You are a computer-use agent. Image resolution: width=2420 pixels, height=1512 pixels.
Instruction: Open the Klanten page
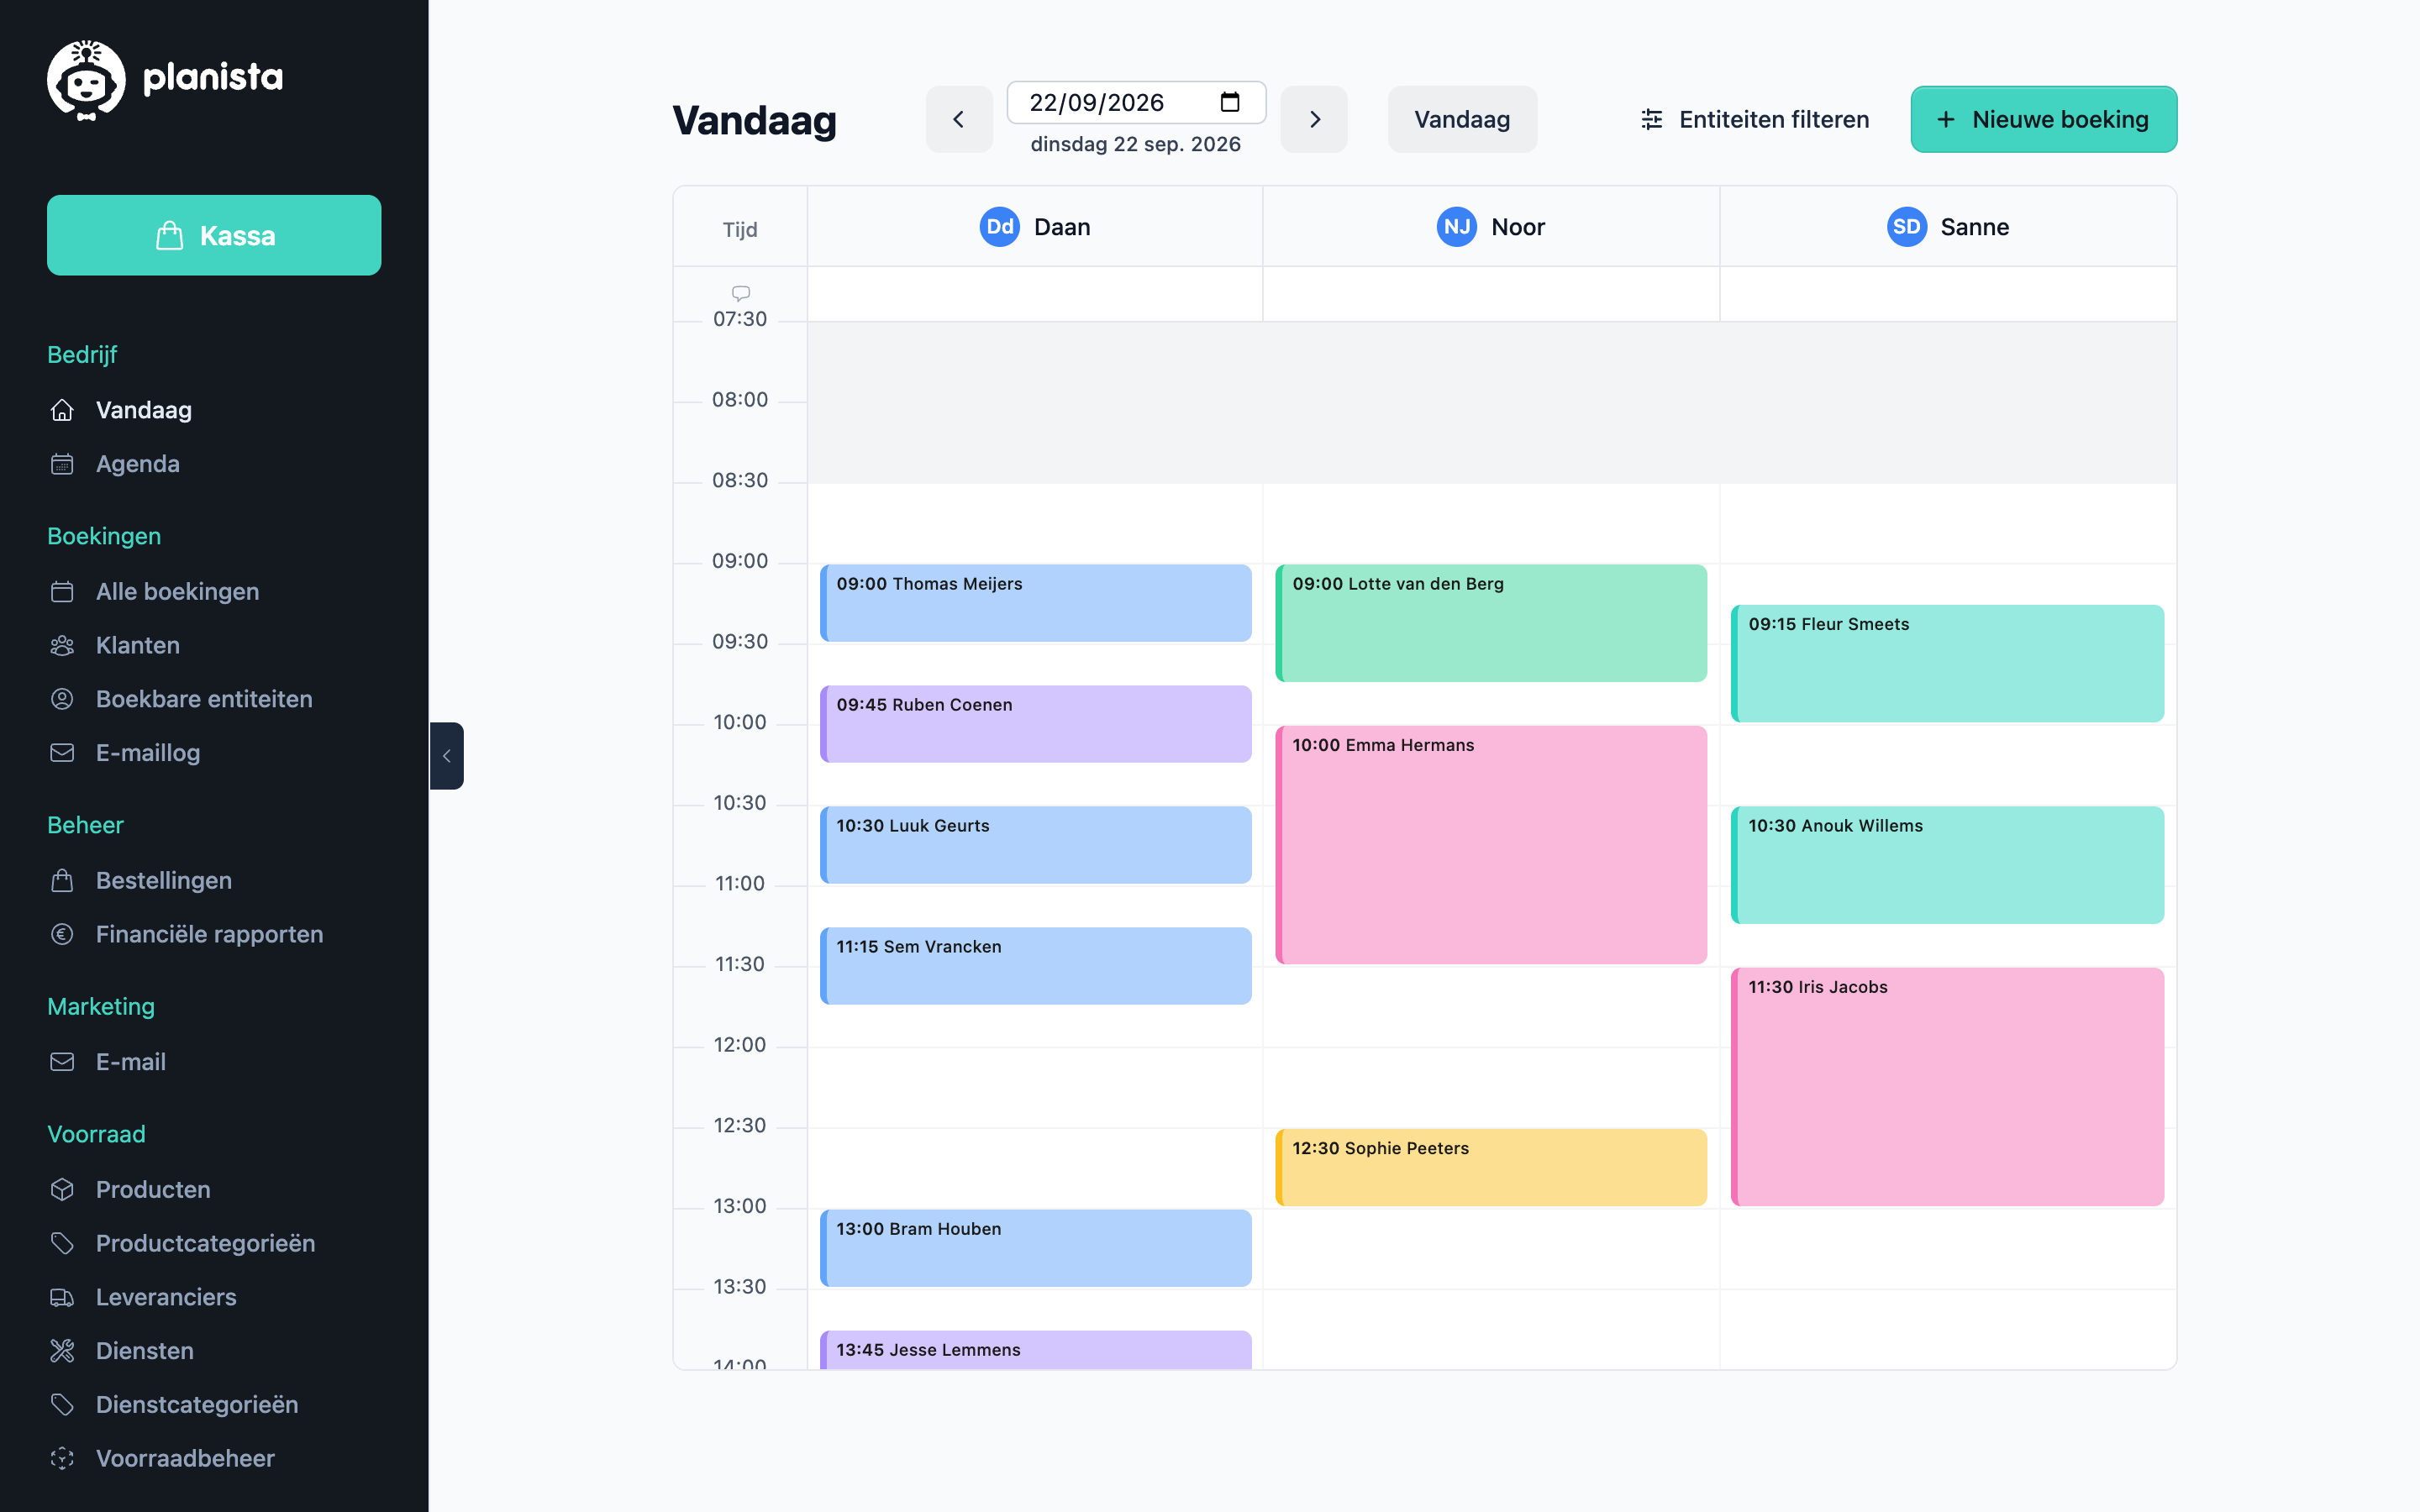[x=137, y=645]
